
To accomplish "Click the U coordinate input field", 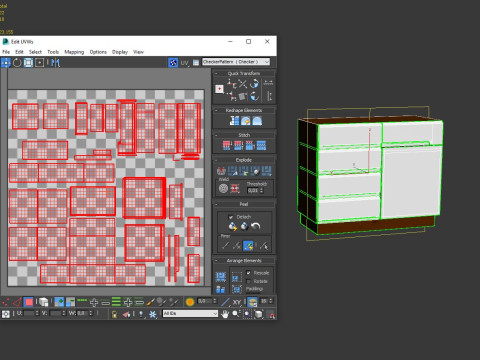I will (29, 313).
